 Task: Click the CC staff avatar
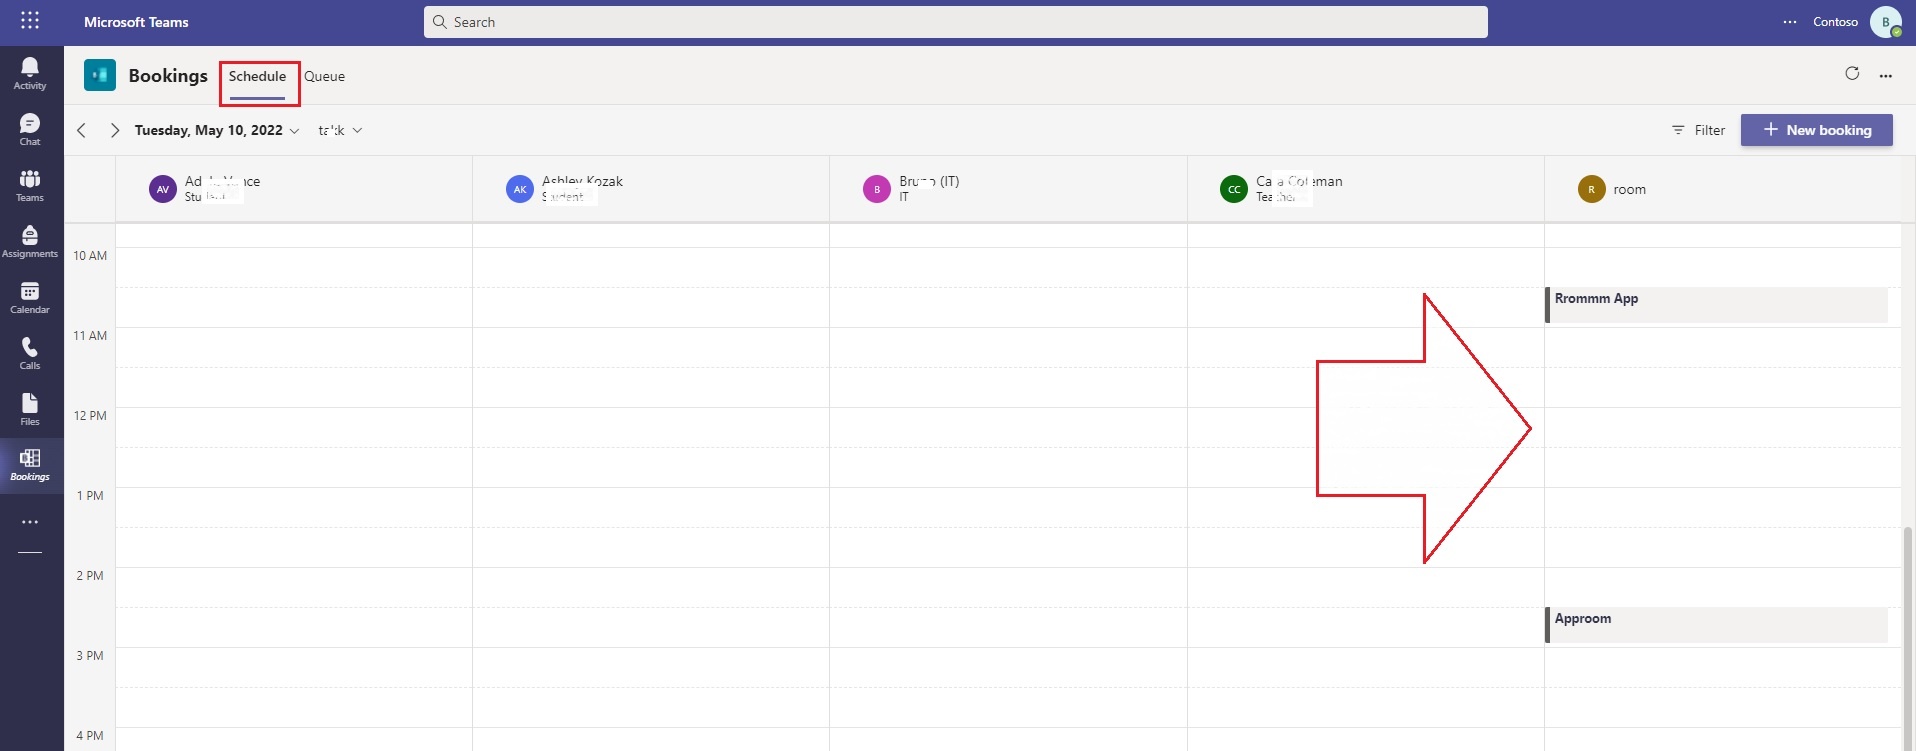coord(1234,189)
